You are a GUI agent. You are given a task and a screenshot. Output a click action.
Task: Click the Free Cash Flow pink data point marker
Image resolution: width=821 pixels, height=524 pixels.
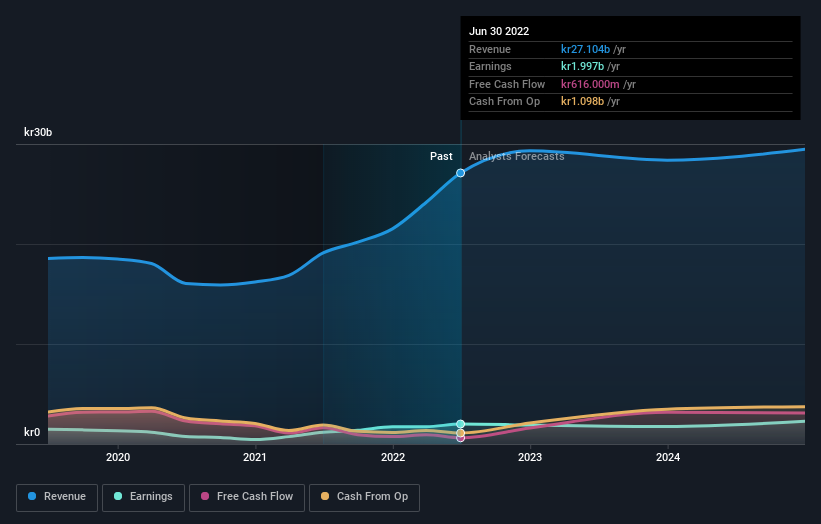click(x=460, y=438)
